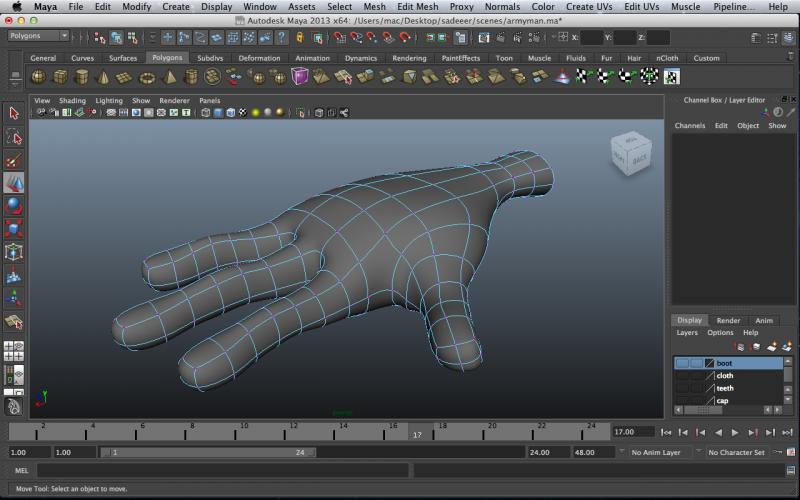
Task: Switch to the Deformation shelf tab
Action: pyautogui.click(x=259, y=58)
